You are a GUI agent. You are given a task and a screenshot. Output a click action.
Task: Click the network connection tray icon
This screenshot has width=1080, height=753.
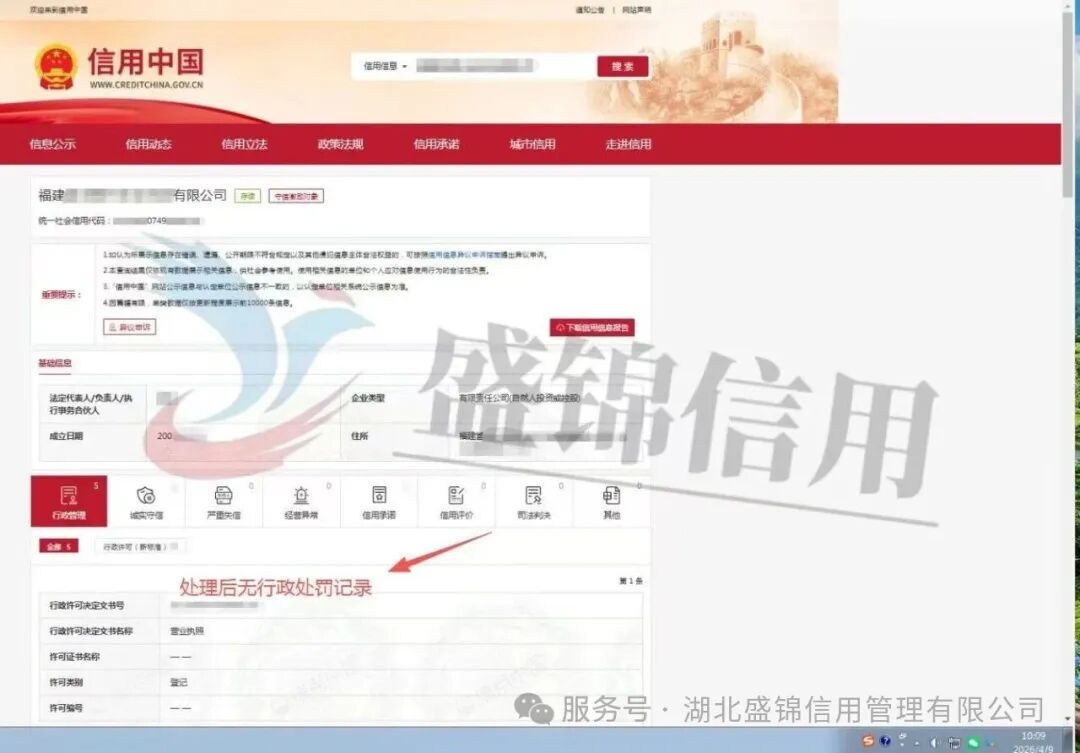[954, 743]
